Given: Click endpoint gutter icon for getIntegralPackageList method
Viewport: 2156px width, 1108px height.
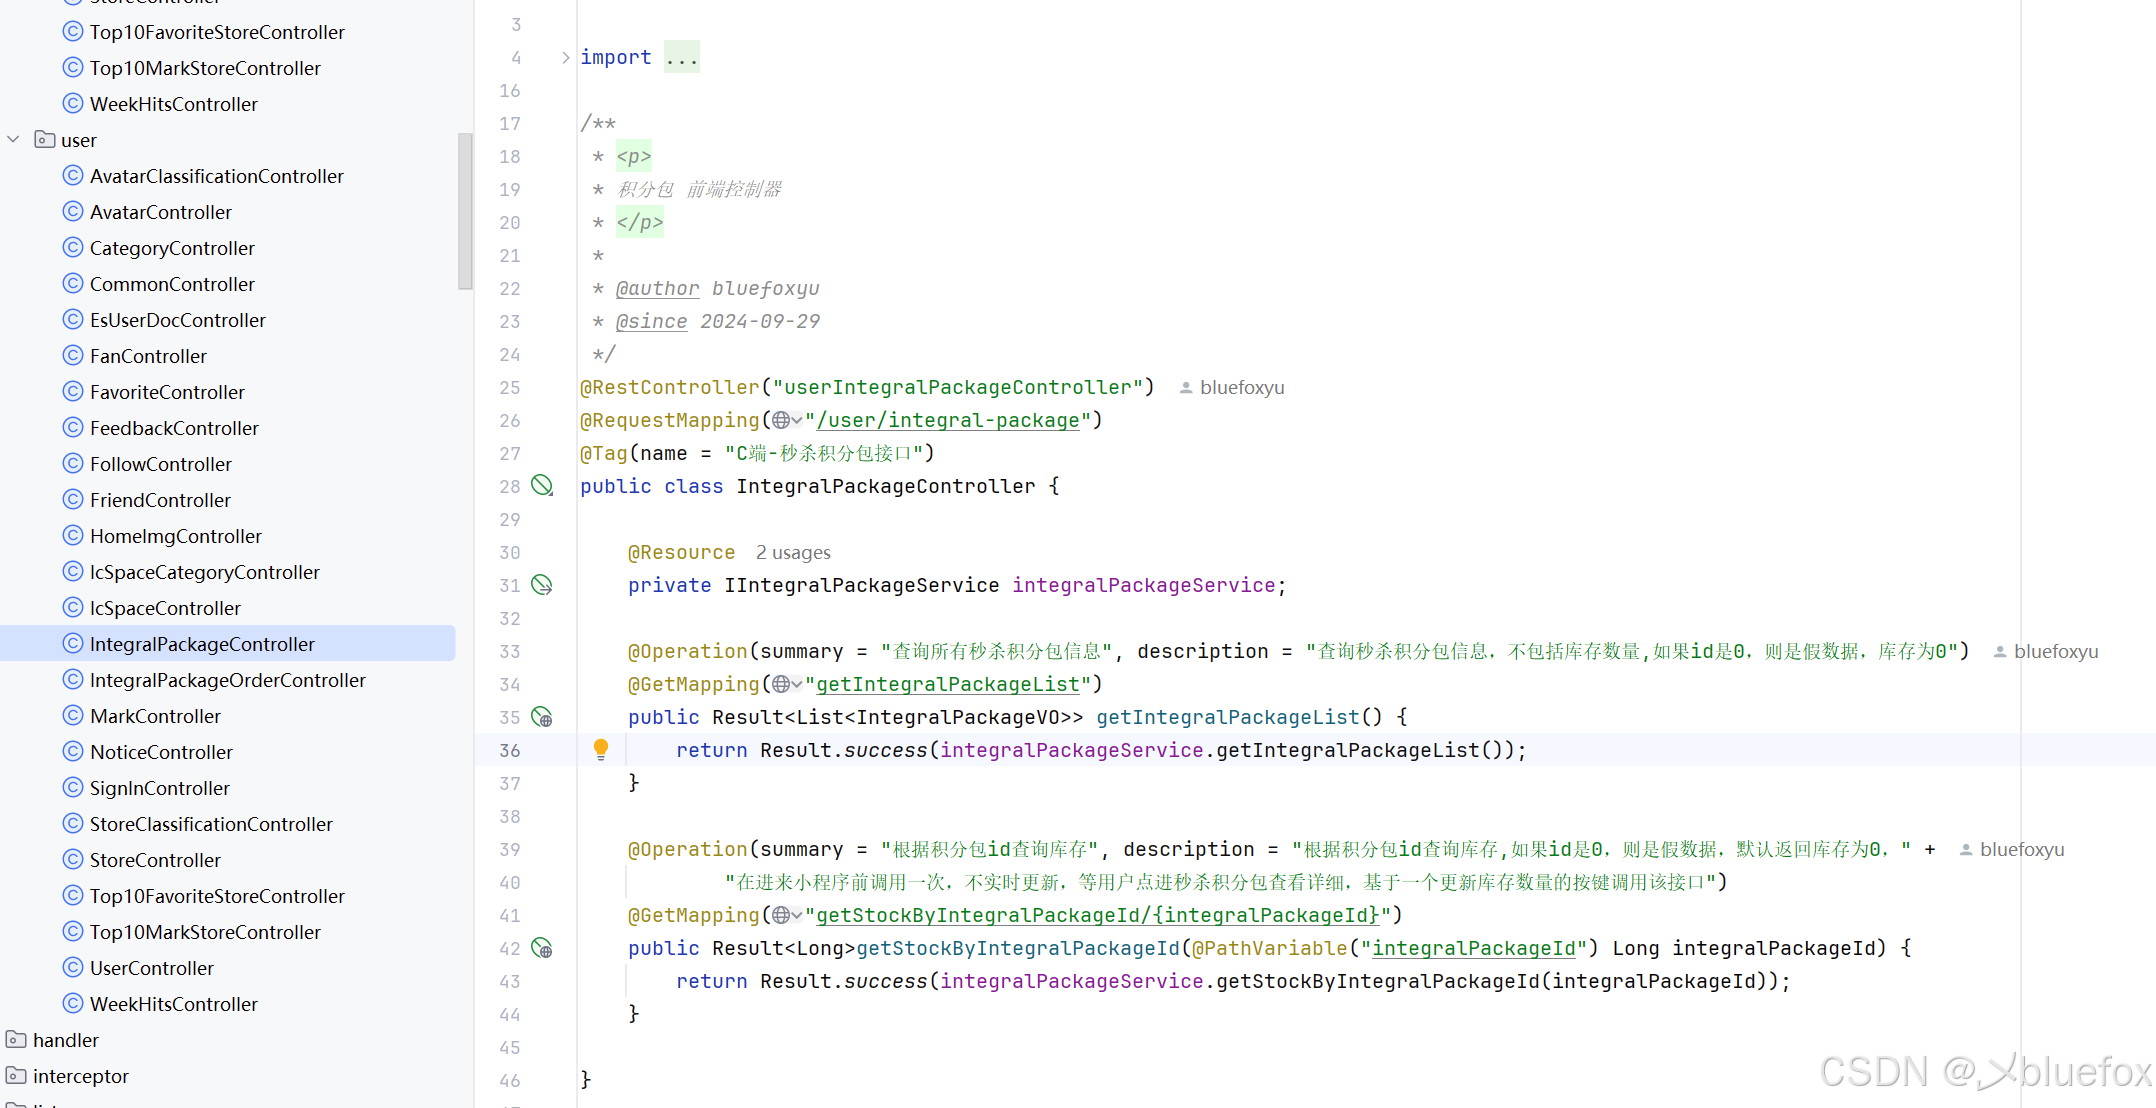Looking at the screenshot, I should (542, 717).
